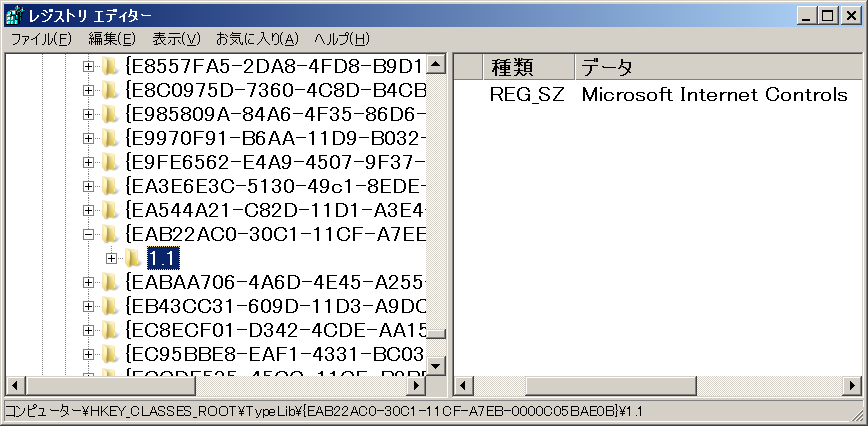Select the {EC95BBE8-EAF1-4331 tree key

coord(275,354)
